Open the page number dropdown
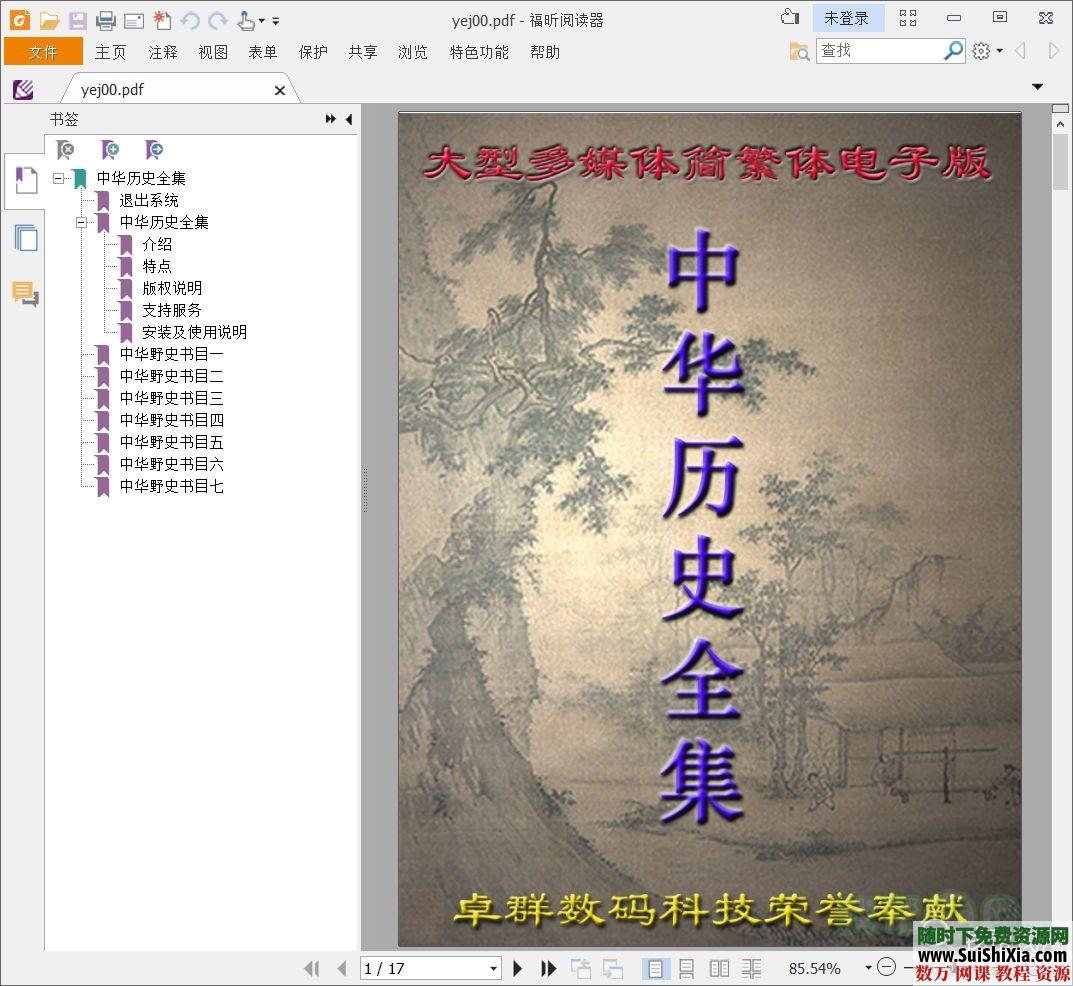Screen dimensions: 1073x986 coord(492,967)
